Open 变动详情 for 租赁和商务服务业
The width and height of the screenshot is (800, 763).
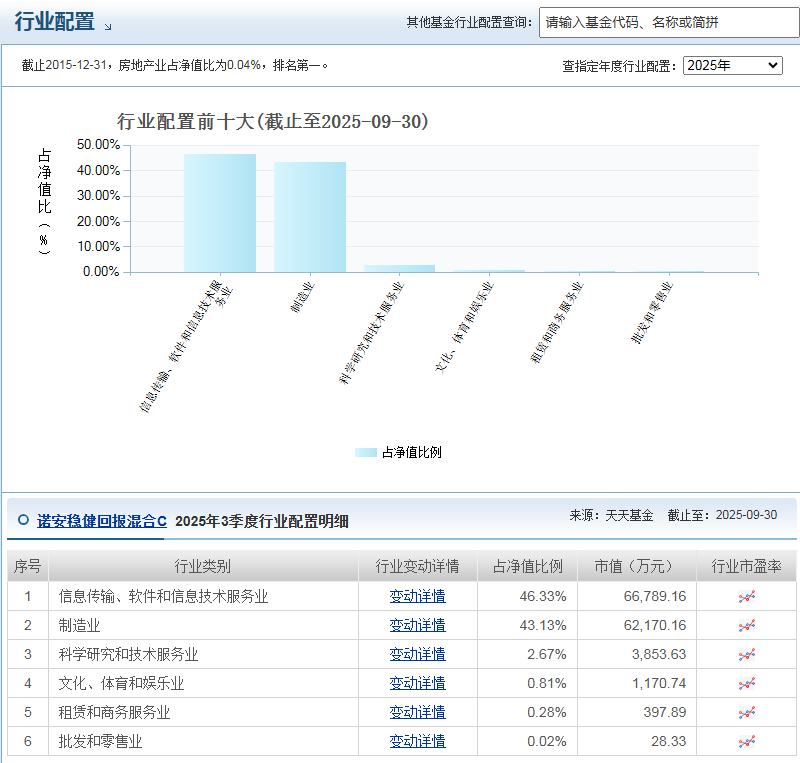[417, 712]
